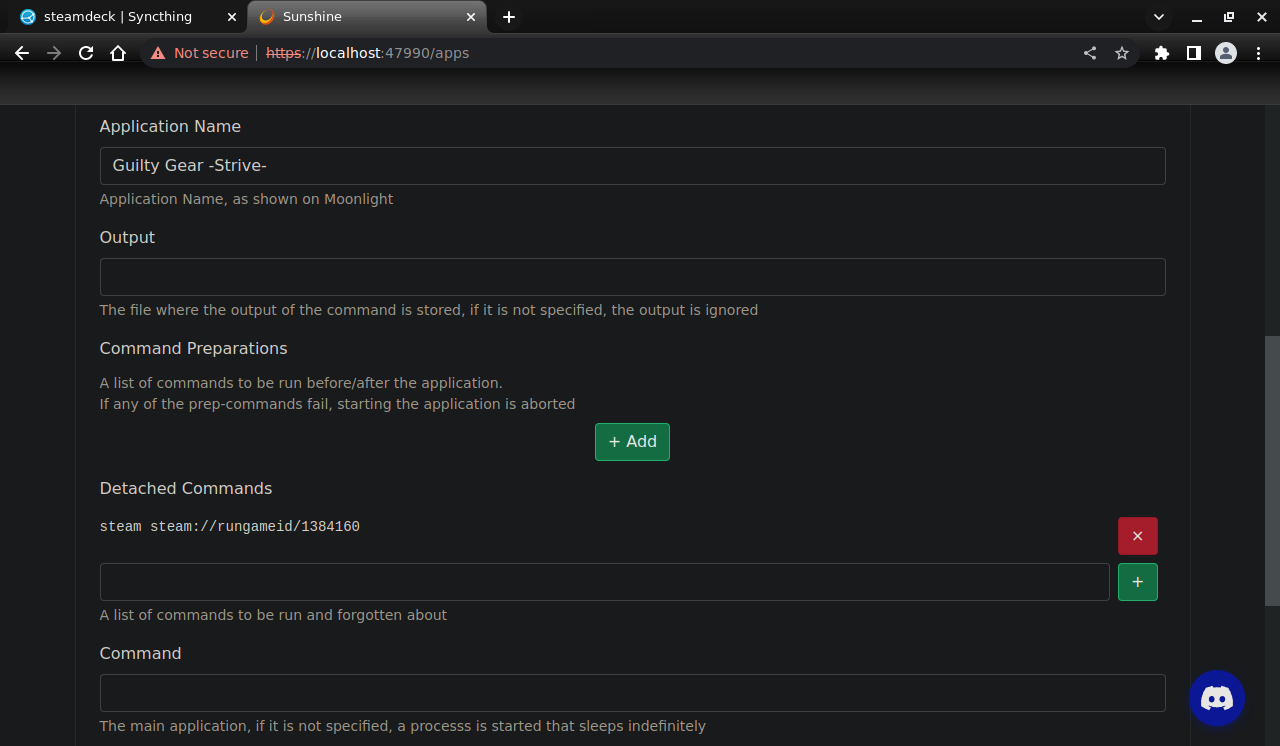The height and width of the screenshot is (746, 1280).
Task: Focus the Application Name field
Action: click(x=632, y=166)
